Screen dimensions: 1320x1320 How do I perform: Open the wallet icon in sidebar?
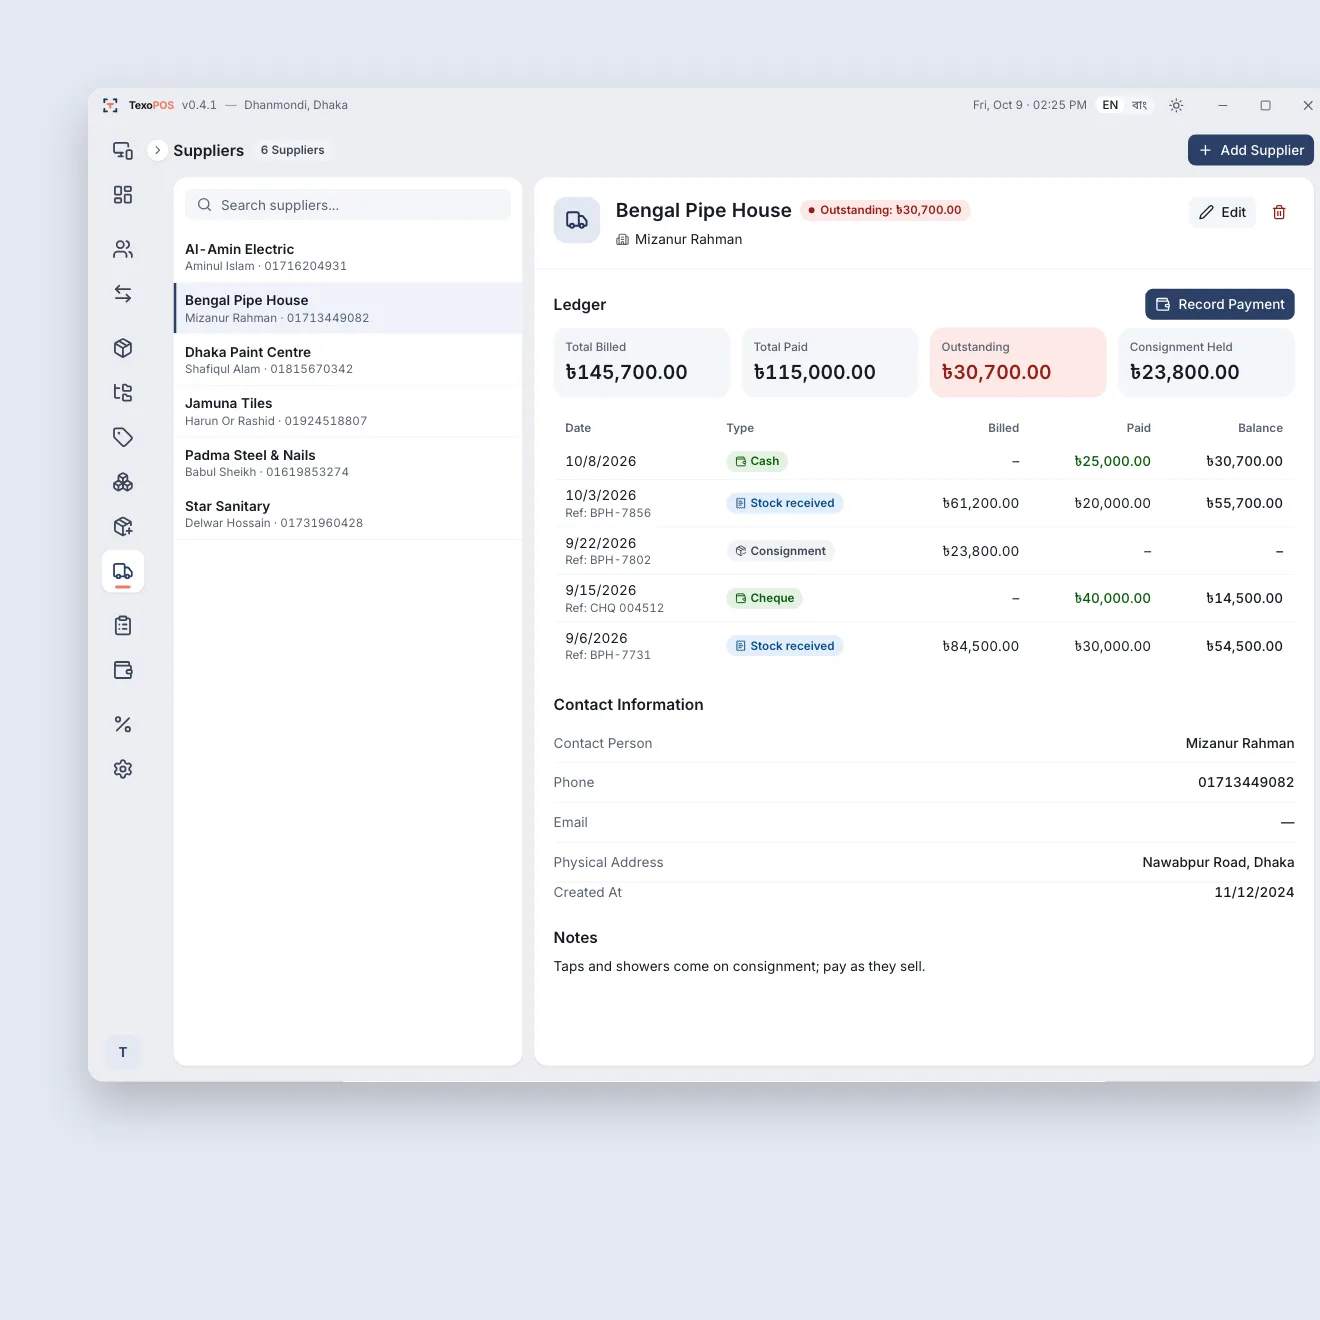(123, 670)
